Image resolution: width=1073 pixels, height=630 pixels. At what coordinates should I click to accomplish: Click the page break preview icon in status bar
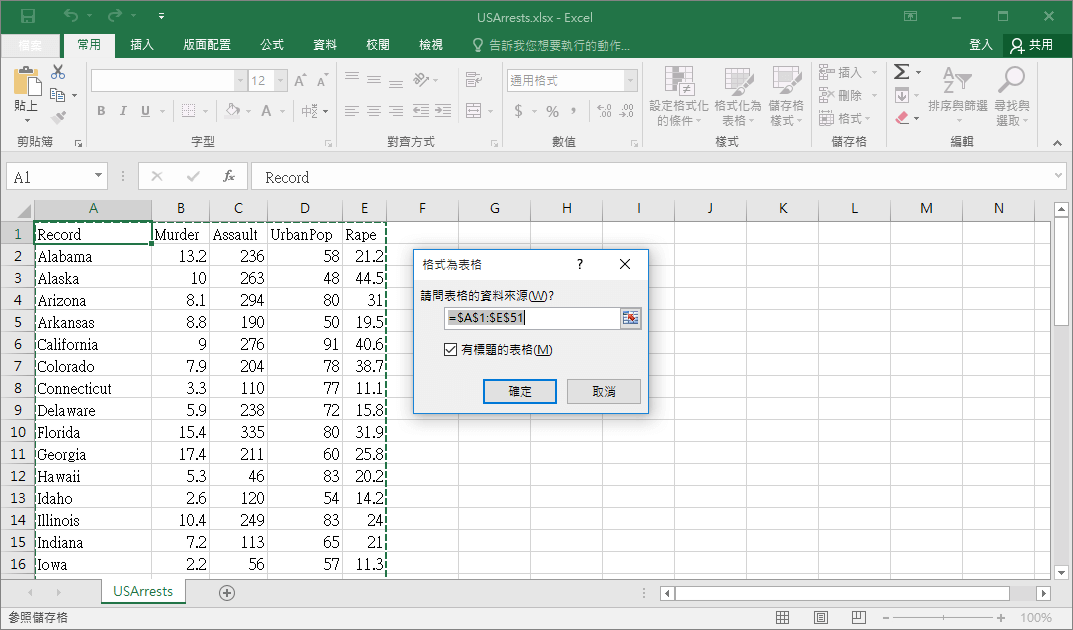pos(858,617)
